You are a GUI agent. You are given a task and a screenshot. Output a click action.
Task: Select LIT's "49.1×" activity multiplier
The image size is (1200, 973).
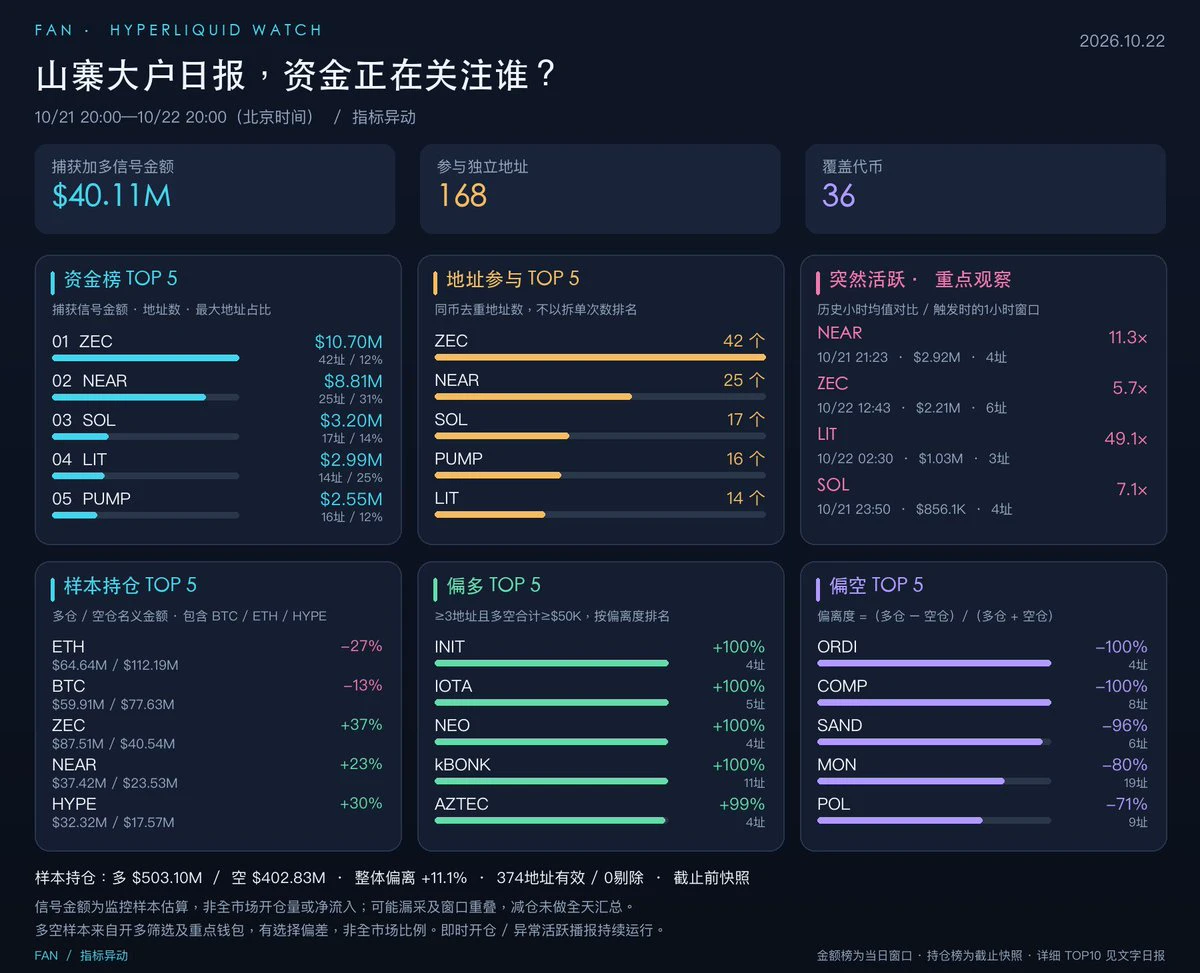(1126, 439)
